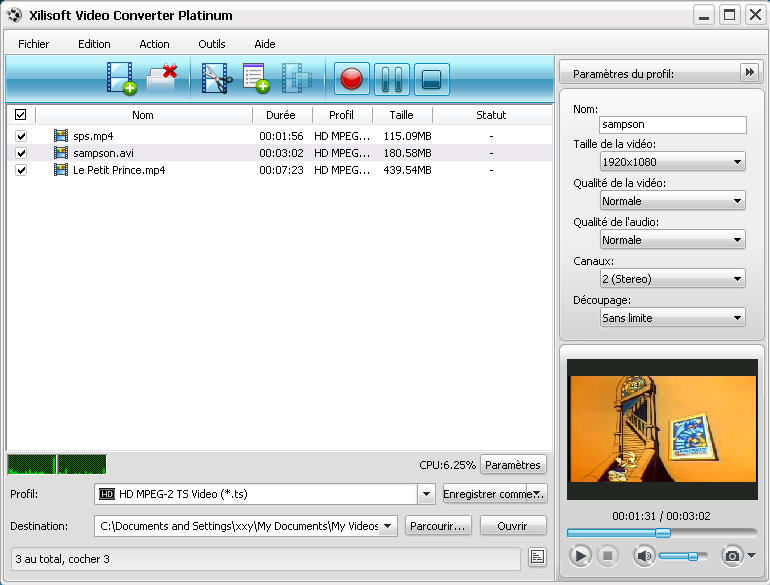Click the log icon beside the status bar
The height and width of the screenshot is (585, 770).
(x=537, y=557)
